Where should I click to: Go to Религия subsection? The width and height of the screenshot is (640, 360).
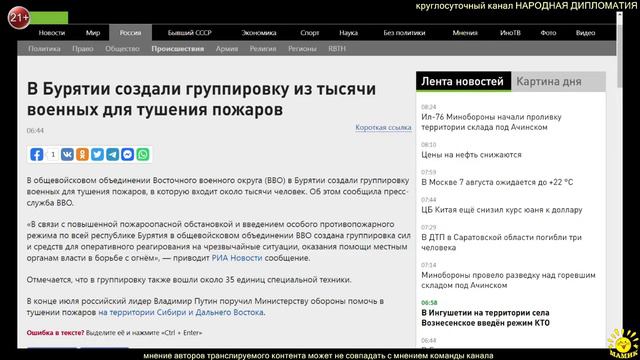263,49
